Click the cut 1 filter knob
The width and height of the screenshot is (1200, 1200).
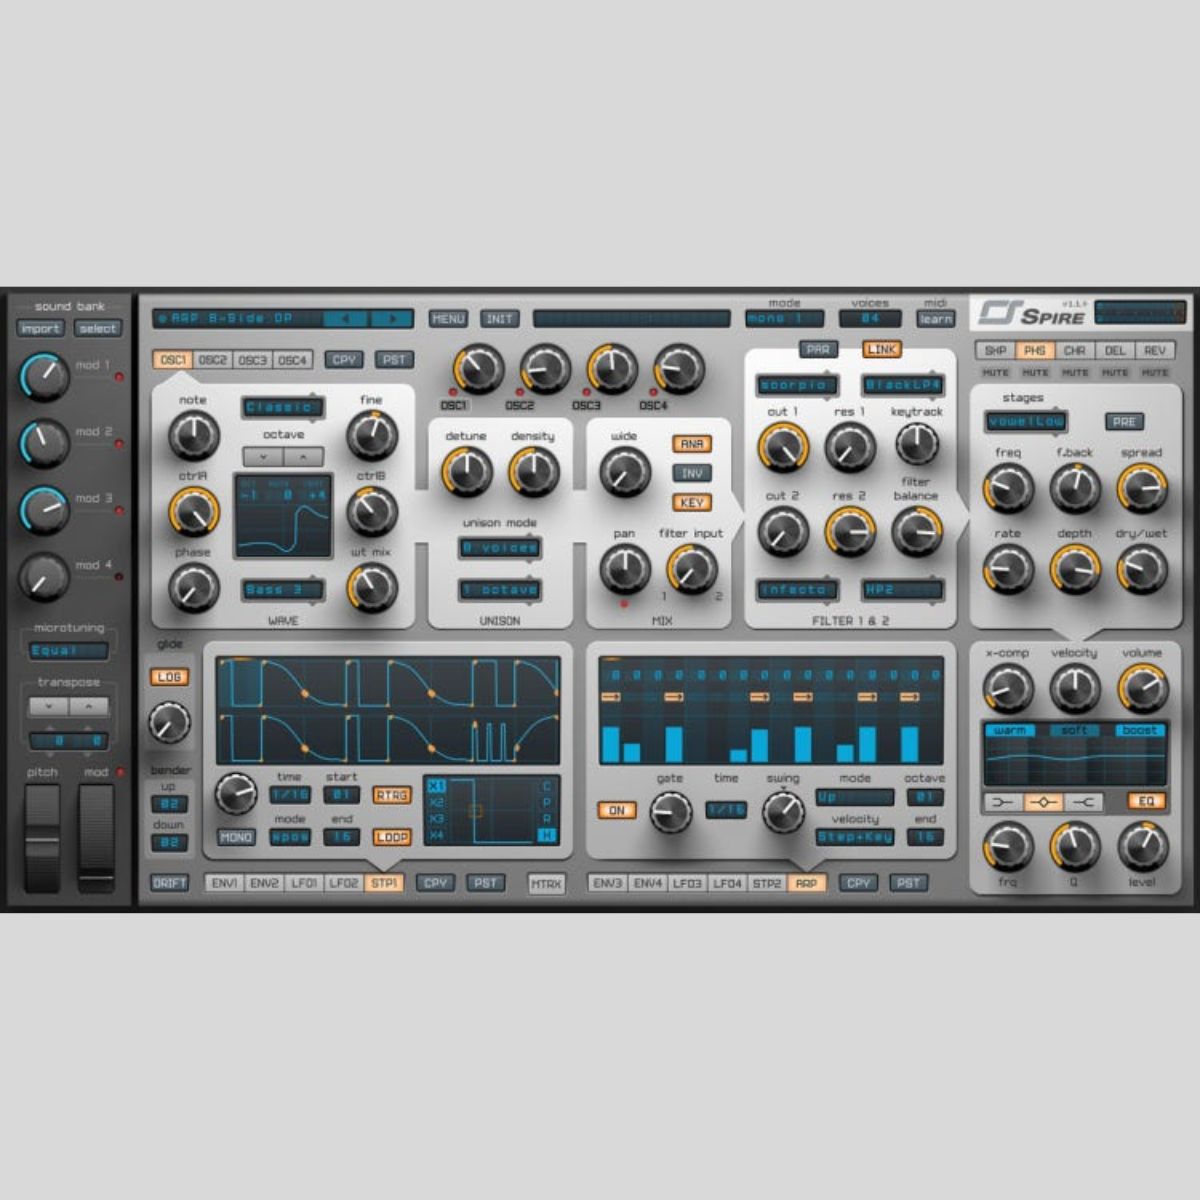783,447
